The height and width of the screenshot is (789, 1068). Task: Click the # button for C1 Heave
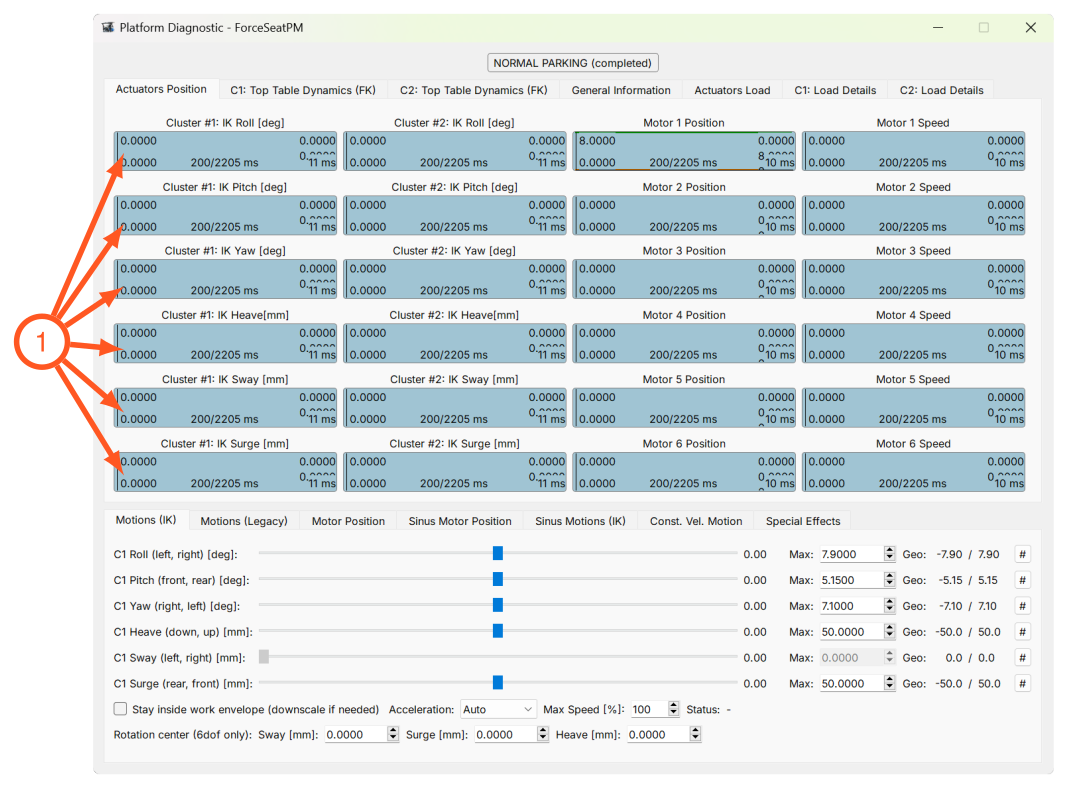[x=1022, y=632]
